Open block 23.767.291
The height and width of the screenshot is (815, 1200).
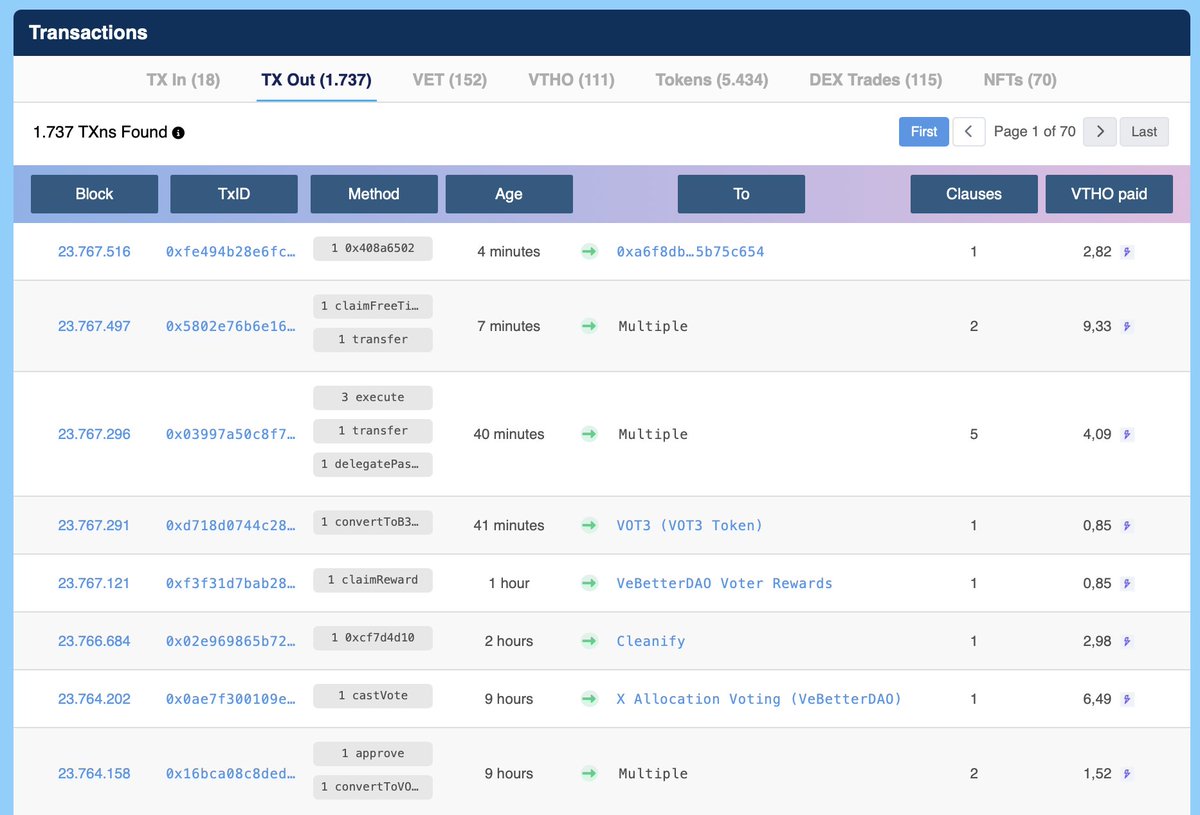94,525
